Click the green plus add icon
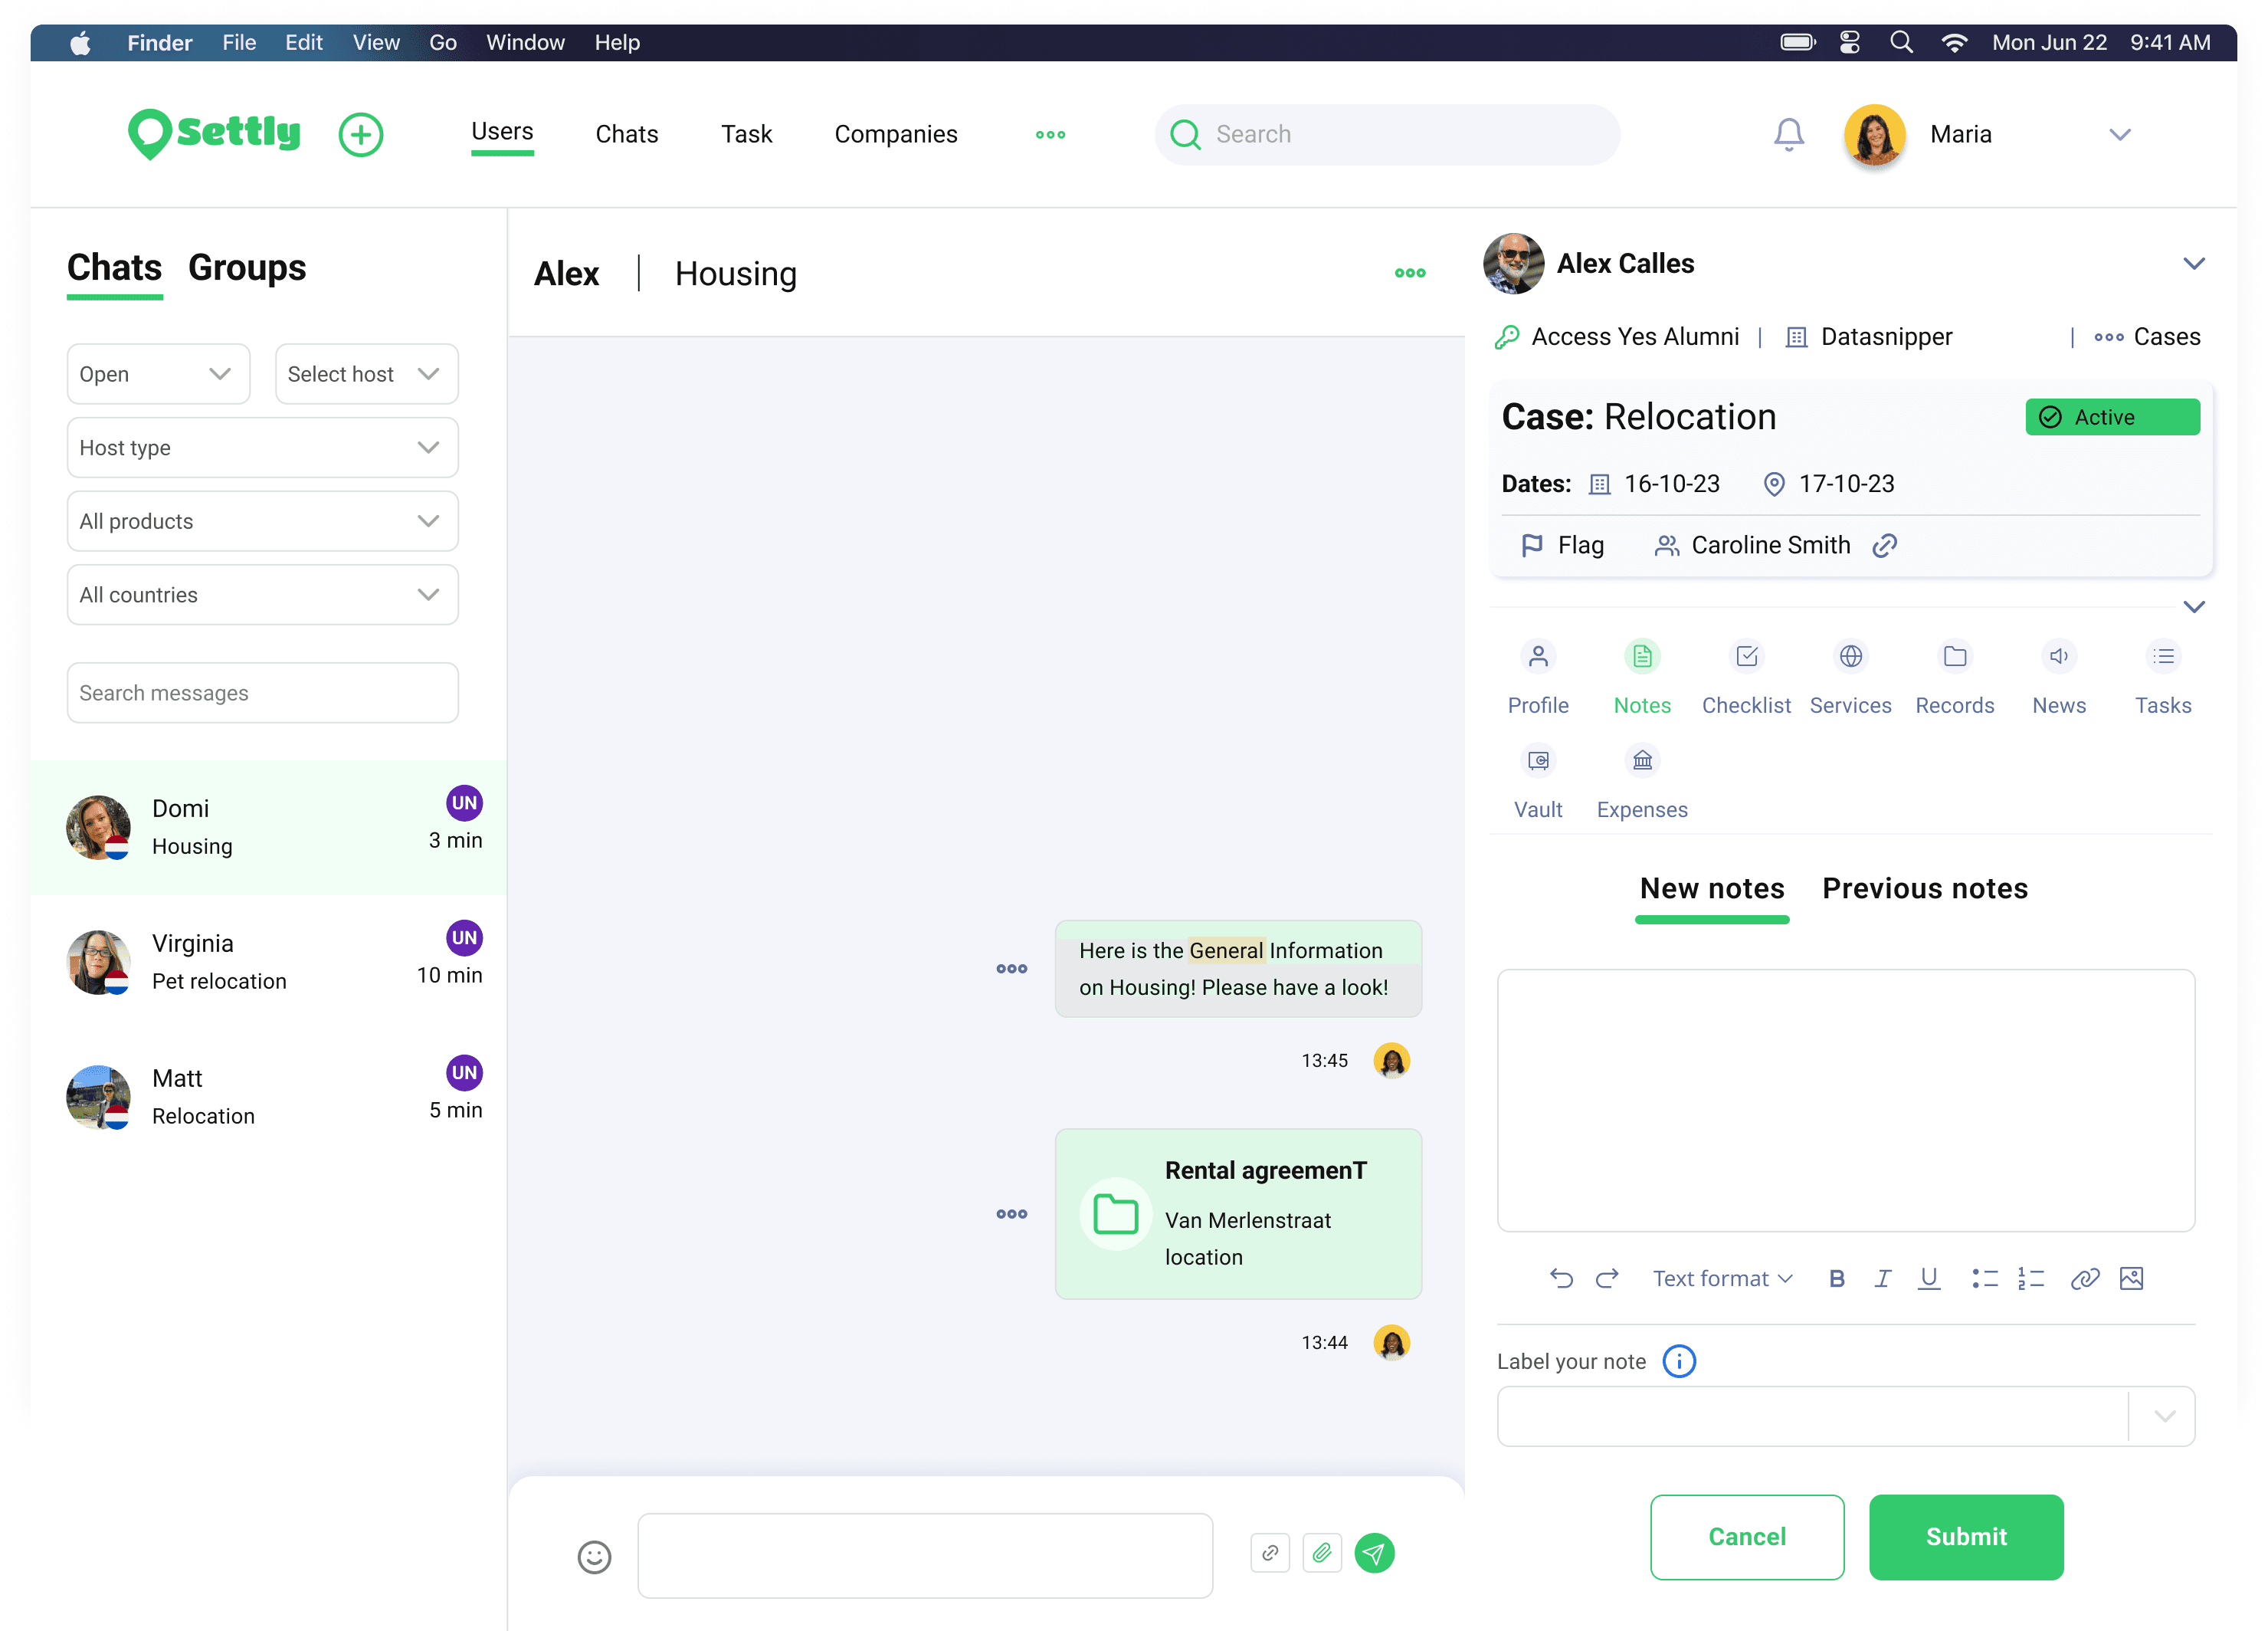The width and height of the screenshot is (2268, 1631). (x=361, y=134)
